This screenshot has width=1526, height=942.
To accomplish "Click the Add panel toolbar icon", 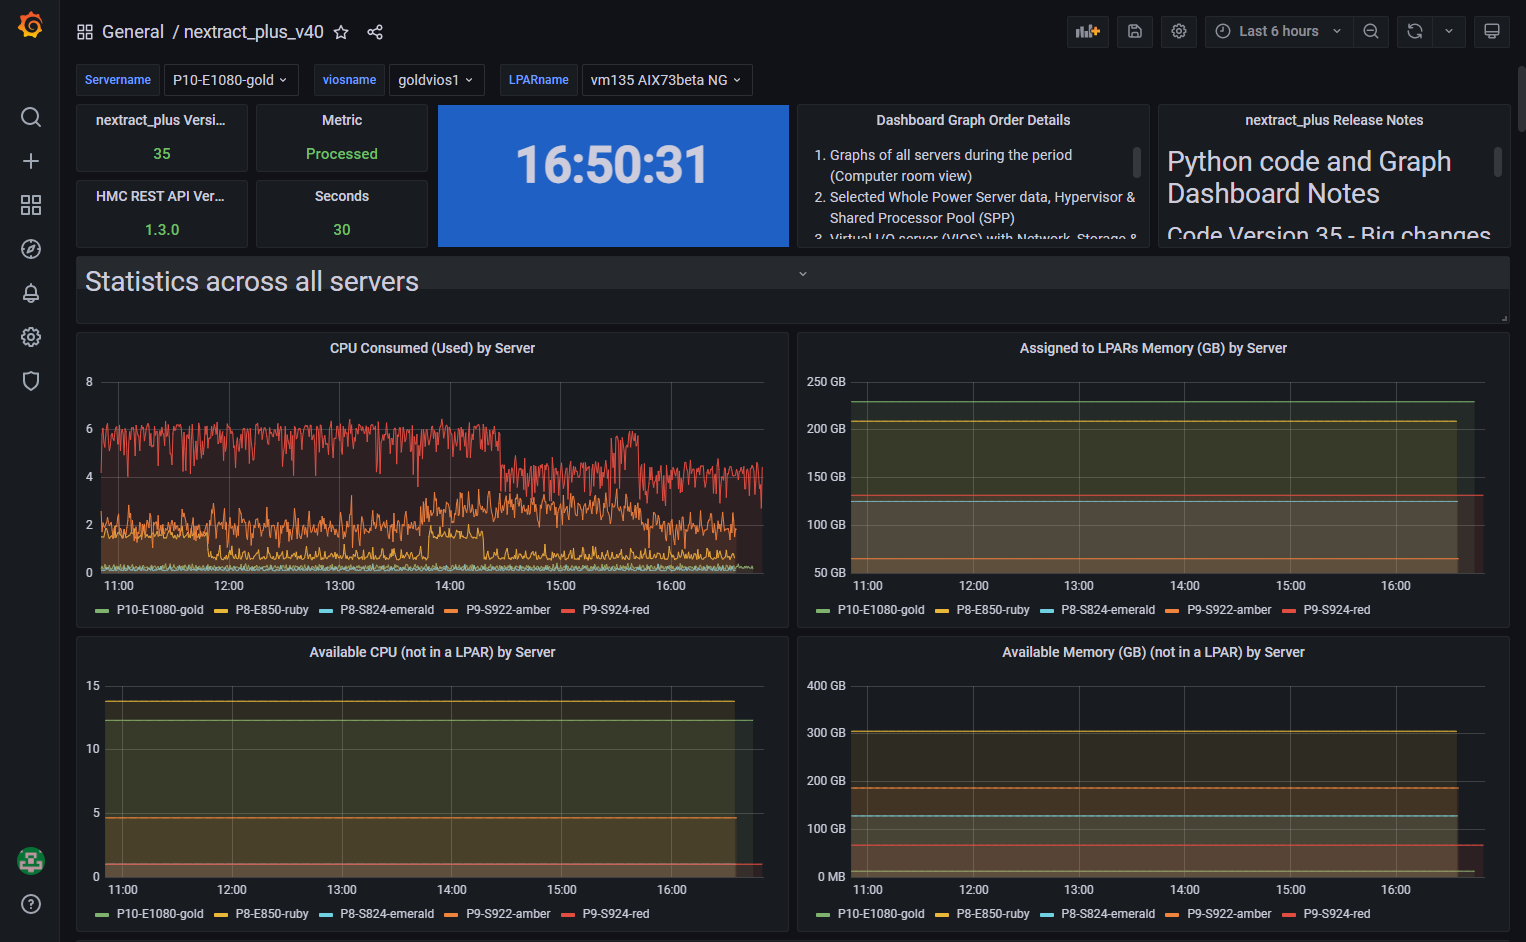I will click(1087, 31).
